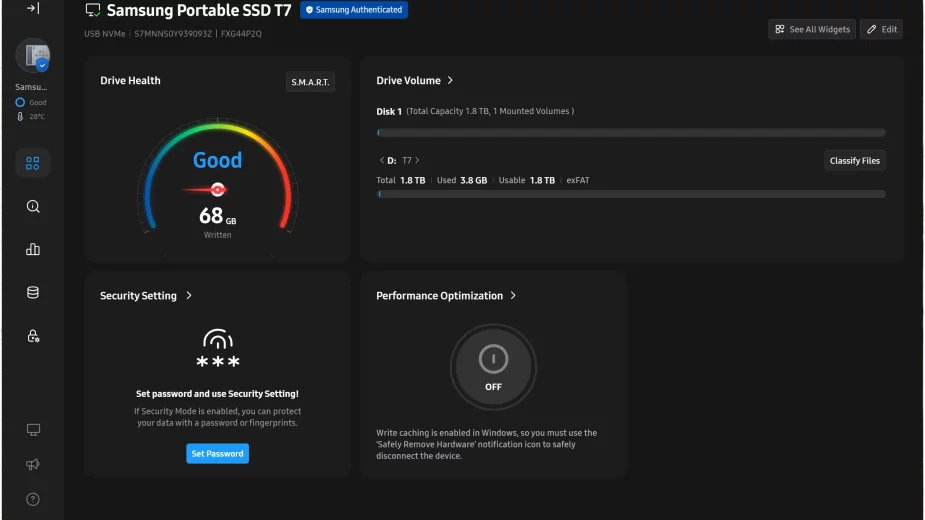Click the Set Password button

pyautogui.click(x=217, y=454)
